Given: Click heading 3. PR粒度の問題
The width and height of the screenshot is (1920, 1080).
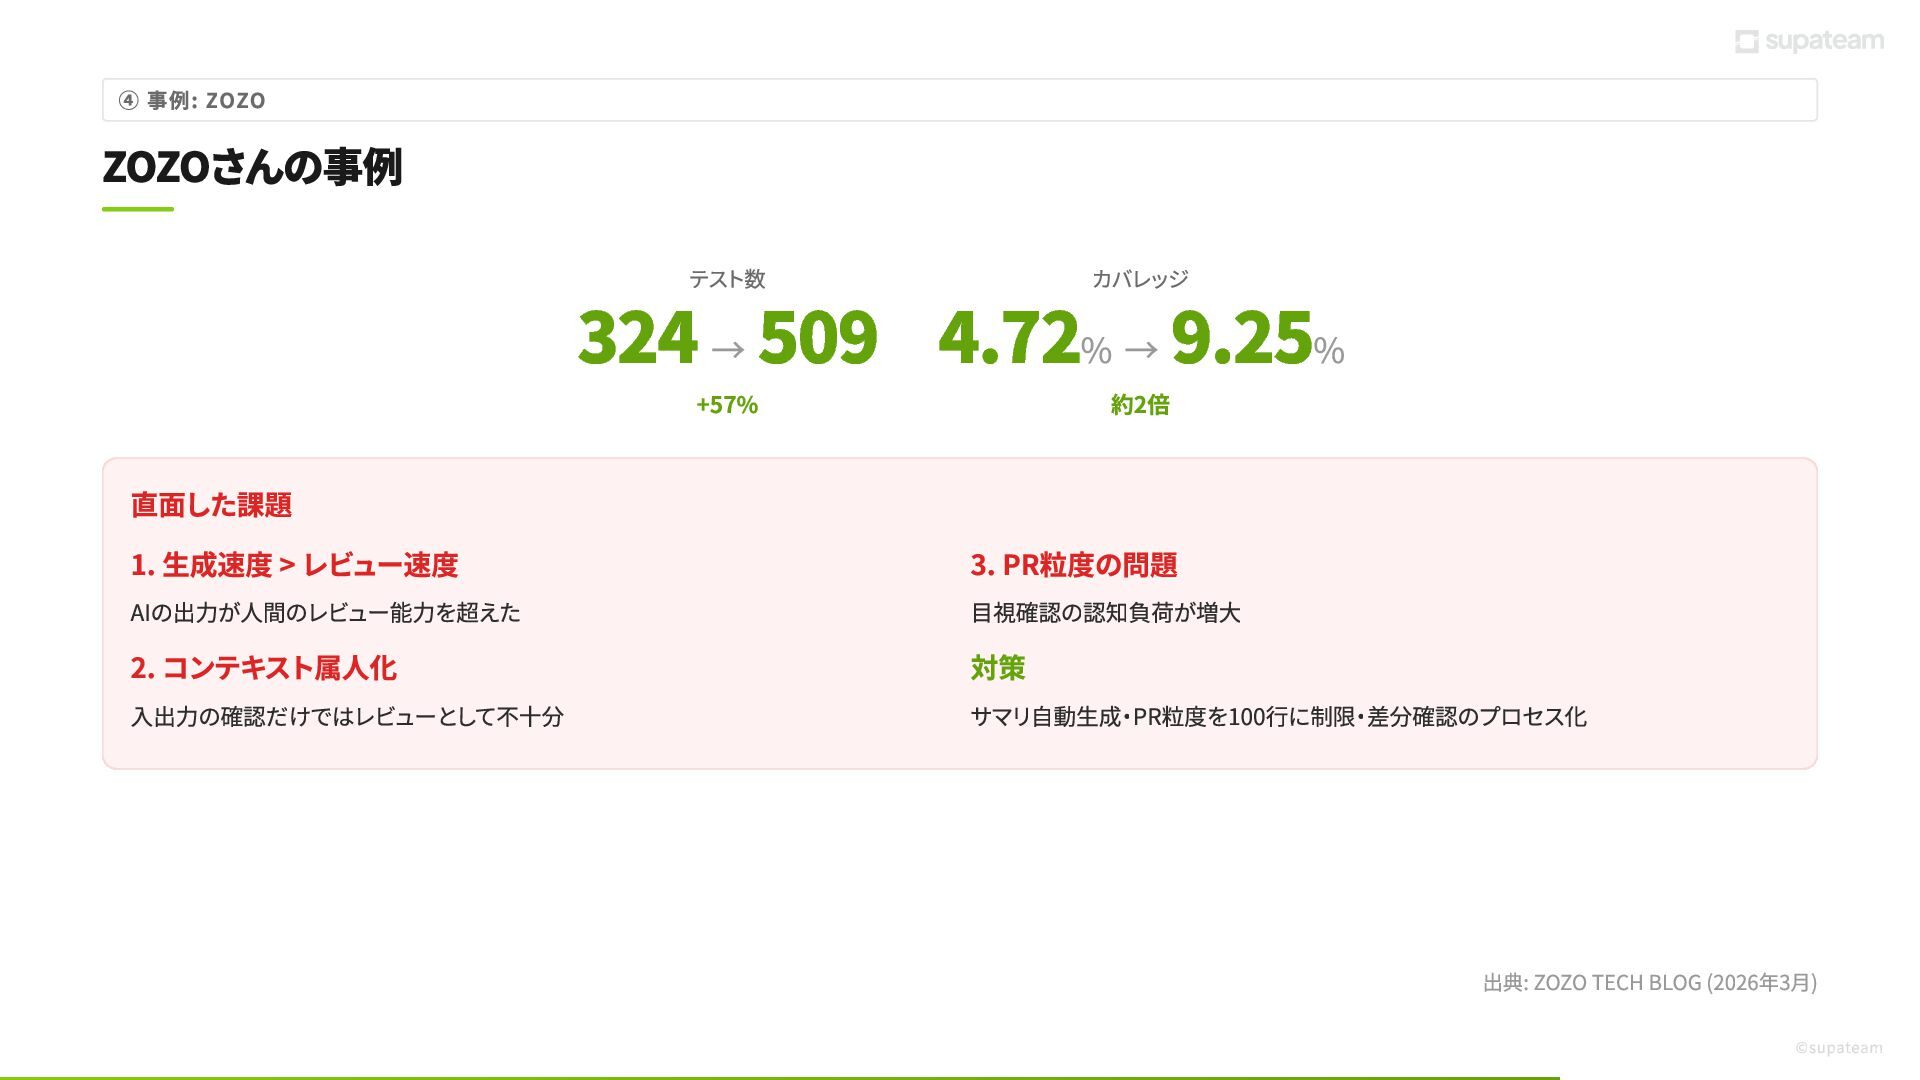Looking at the screenshot, I should click(x=1074, y=565).
